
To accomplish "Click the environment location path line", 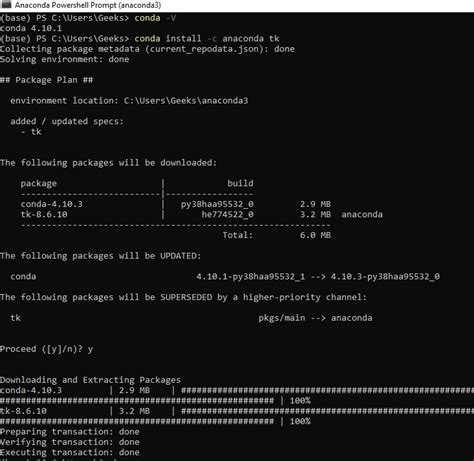I will 129,101.
